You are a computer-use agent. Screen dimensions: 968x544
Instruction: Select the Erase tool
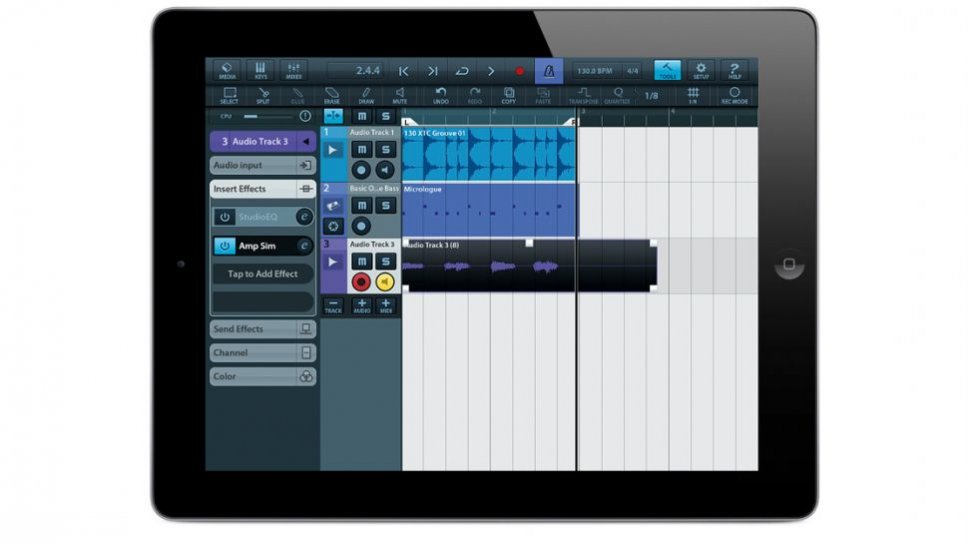(x=332, y=96)
